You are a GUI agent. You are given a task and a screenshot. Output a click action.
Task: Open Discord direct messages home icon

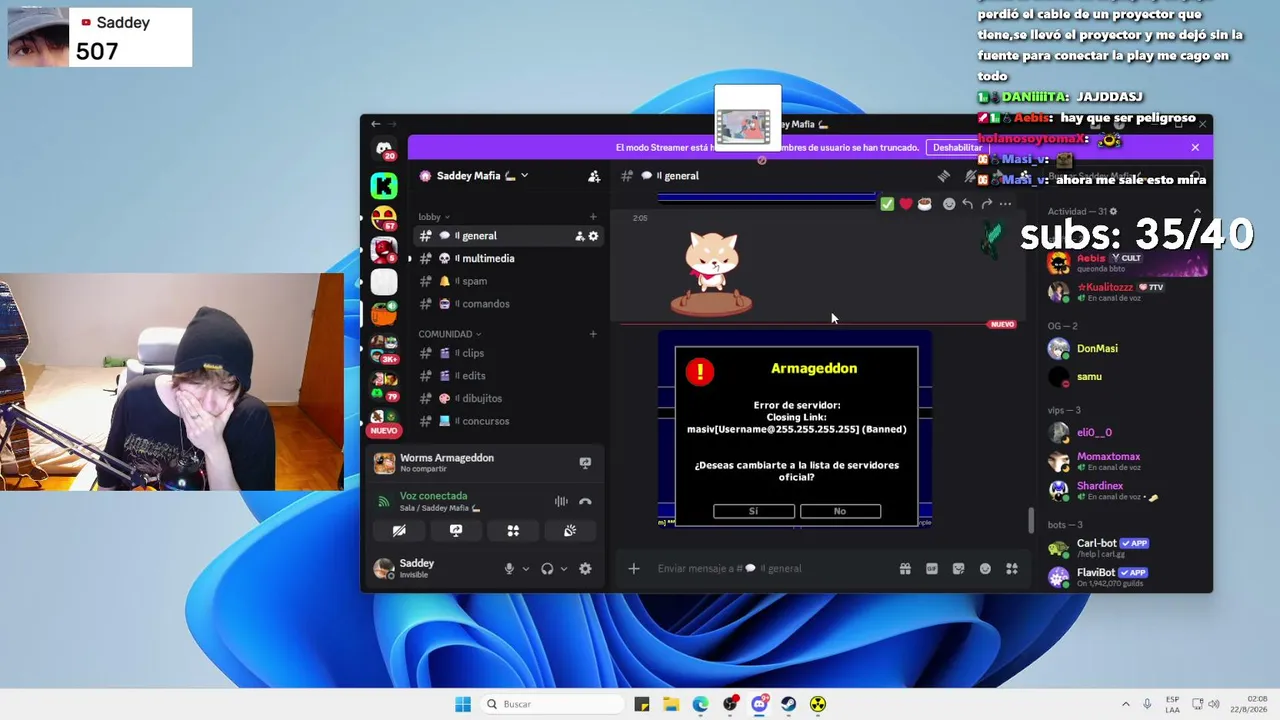click(x=384, y=150)
